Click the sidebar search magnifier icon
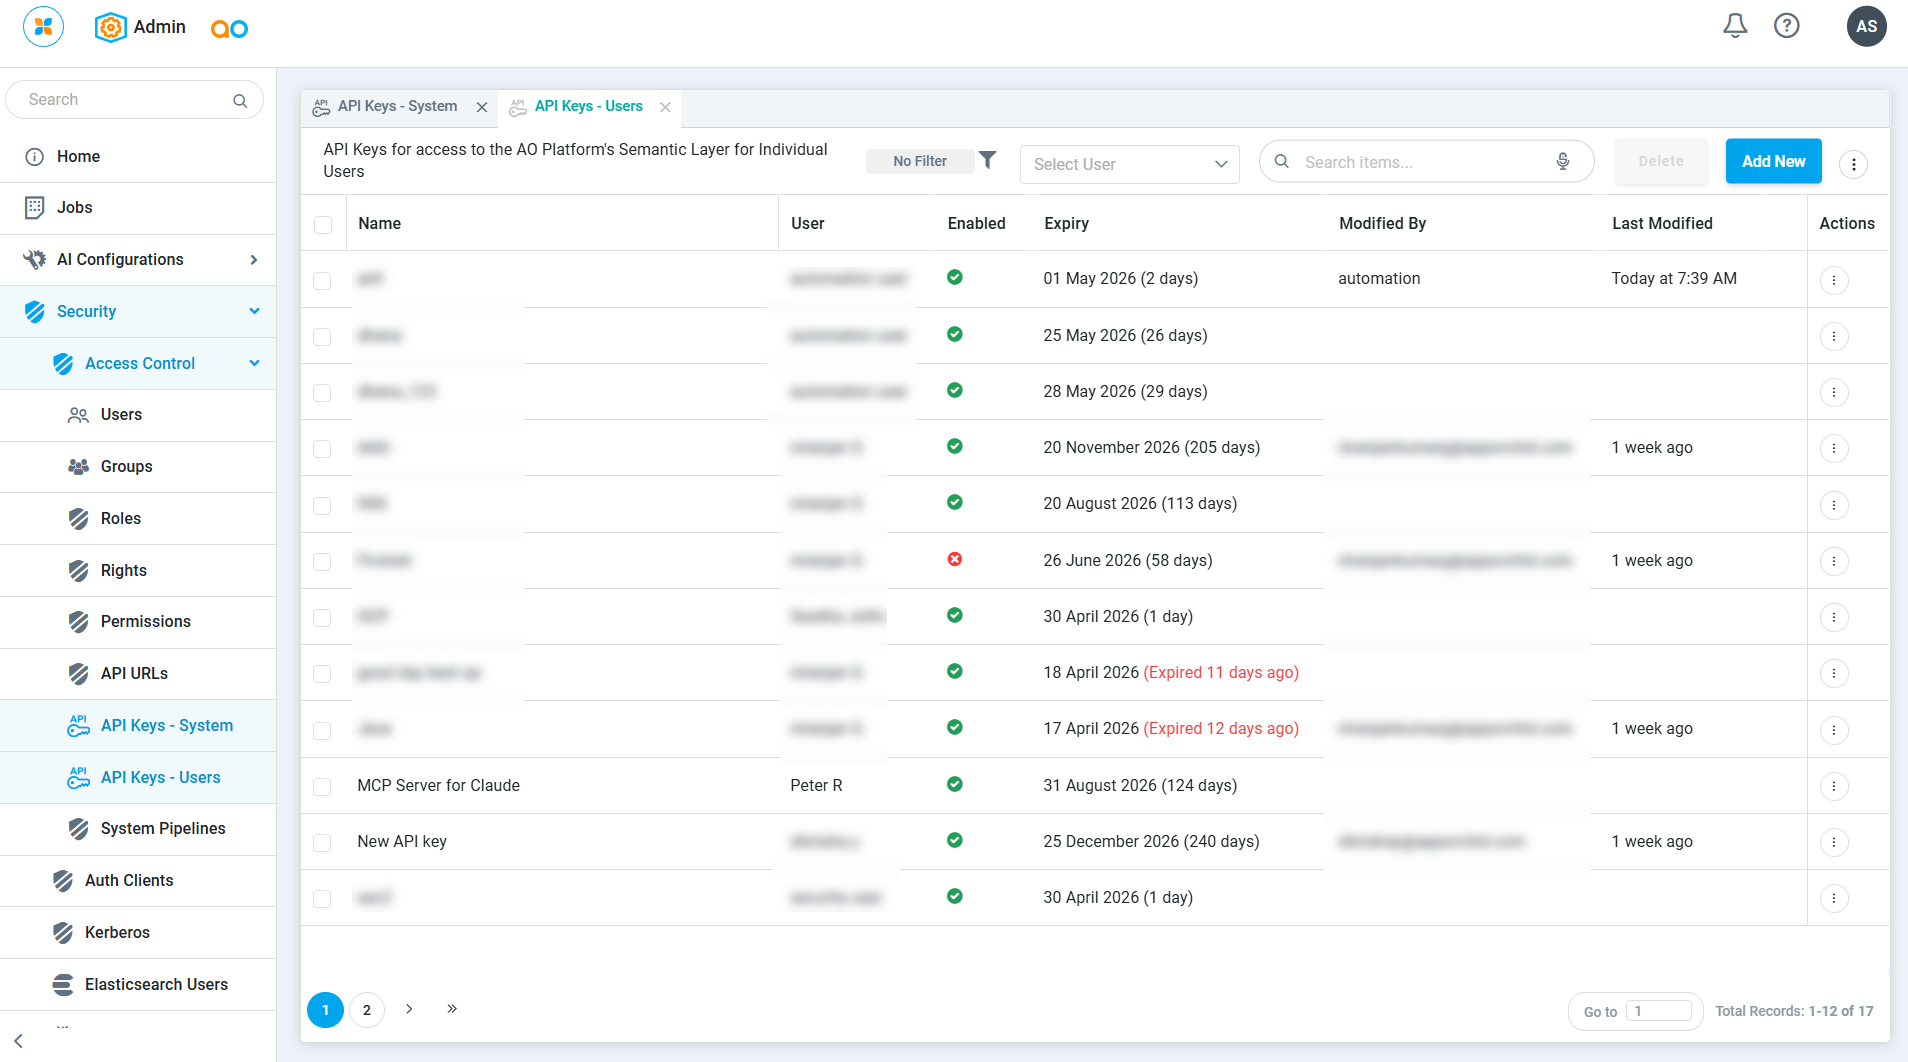The height and width of the screenshot is (1062, 1908). (240, 100)
